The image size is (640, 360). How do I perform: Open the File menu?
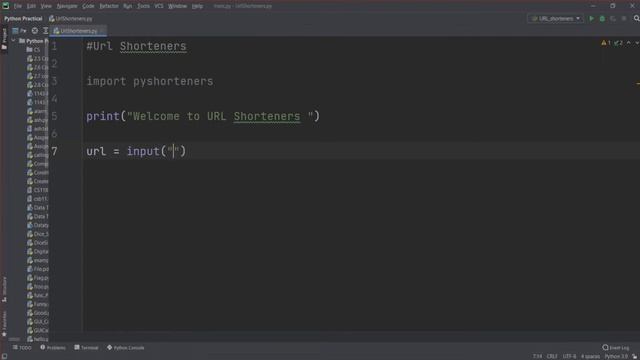coord(18,6)
